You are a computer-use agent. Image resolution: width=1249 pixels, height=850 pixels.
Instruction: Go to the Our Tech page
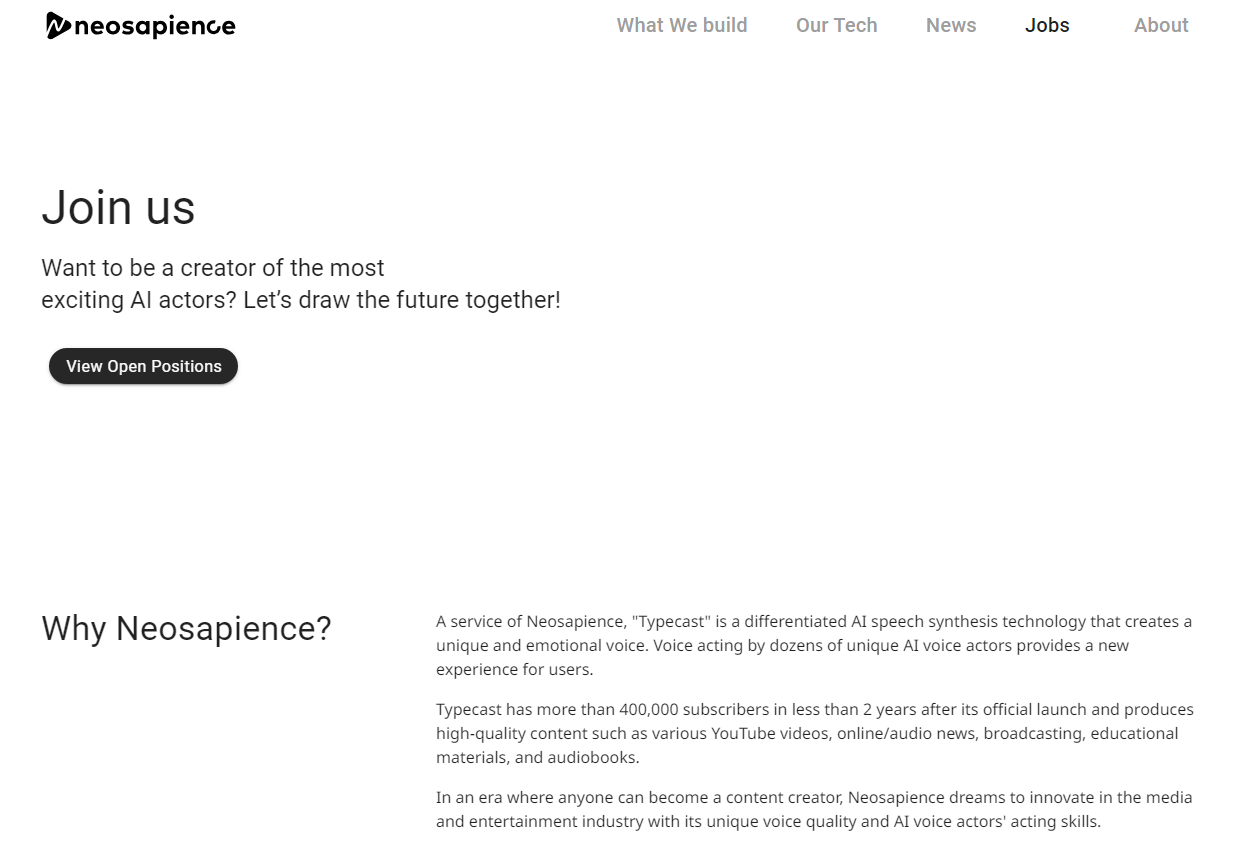(836, 25)
